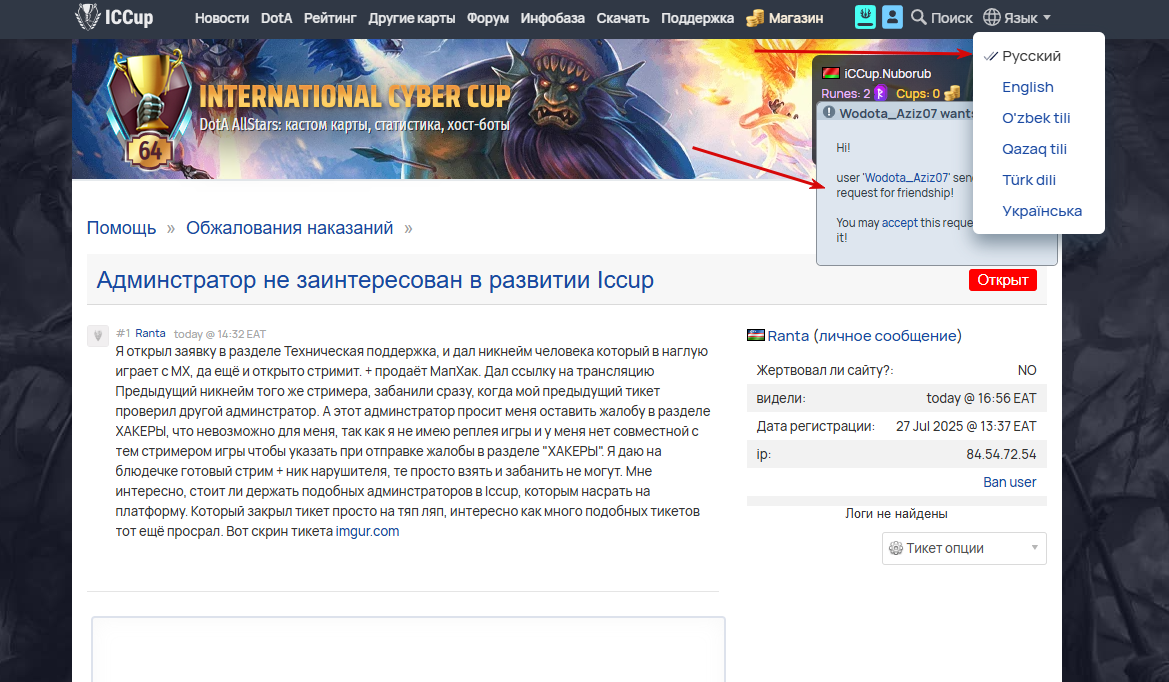Click the Runes: 2 label
1169x682 pixels.
(845, 94)
